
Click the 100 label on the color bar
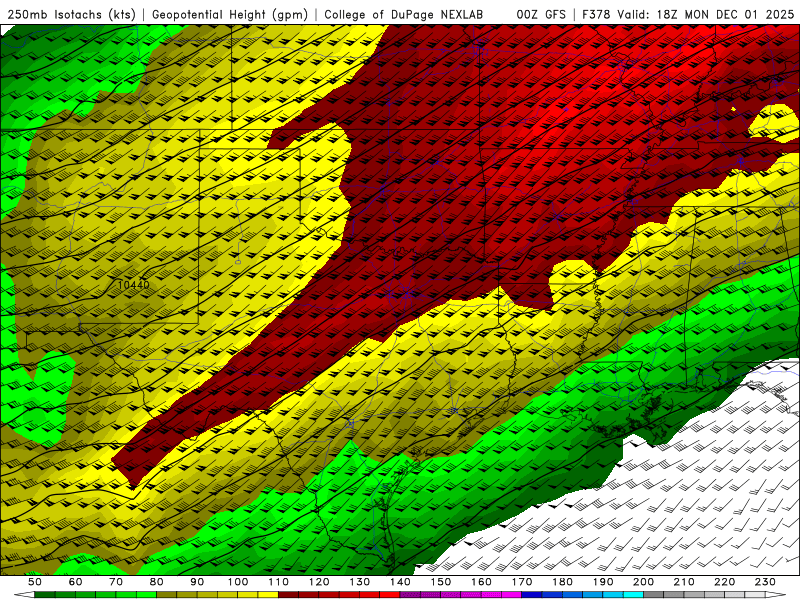[238, 582]
